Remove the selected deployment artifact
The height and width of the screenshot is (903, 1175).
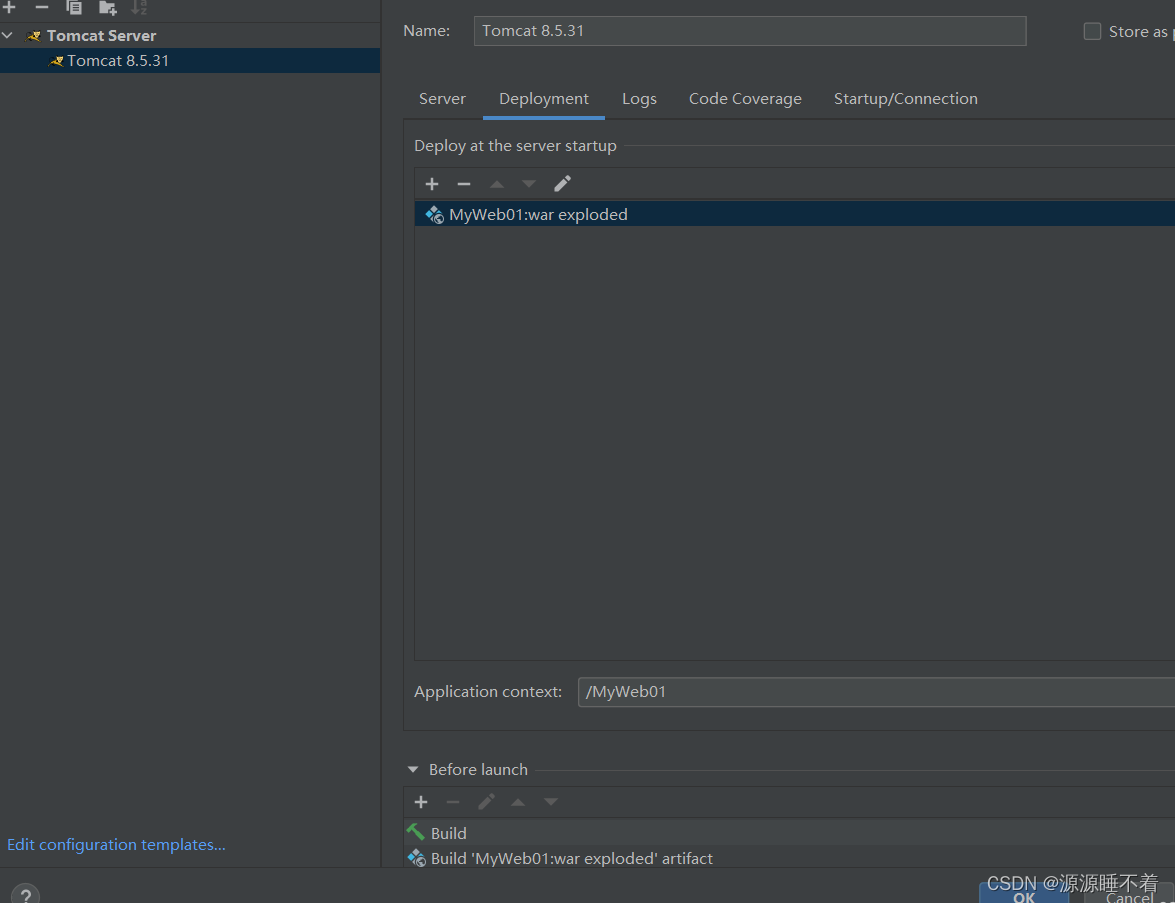464,184
